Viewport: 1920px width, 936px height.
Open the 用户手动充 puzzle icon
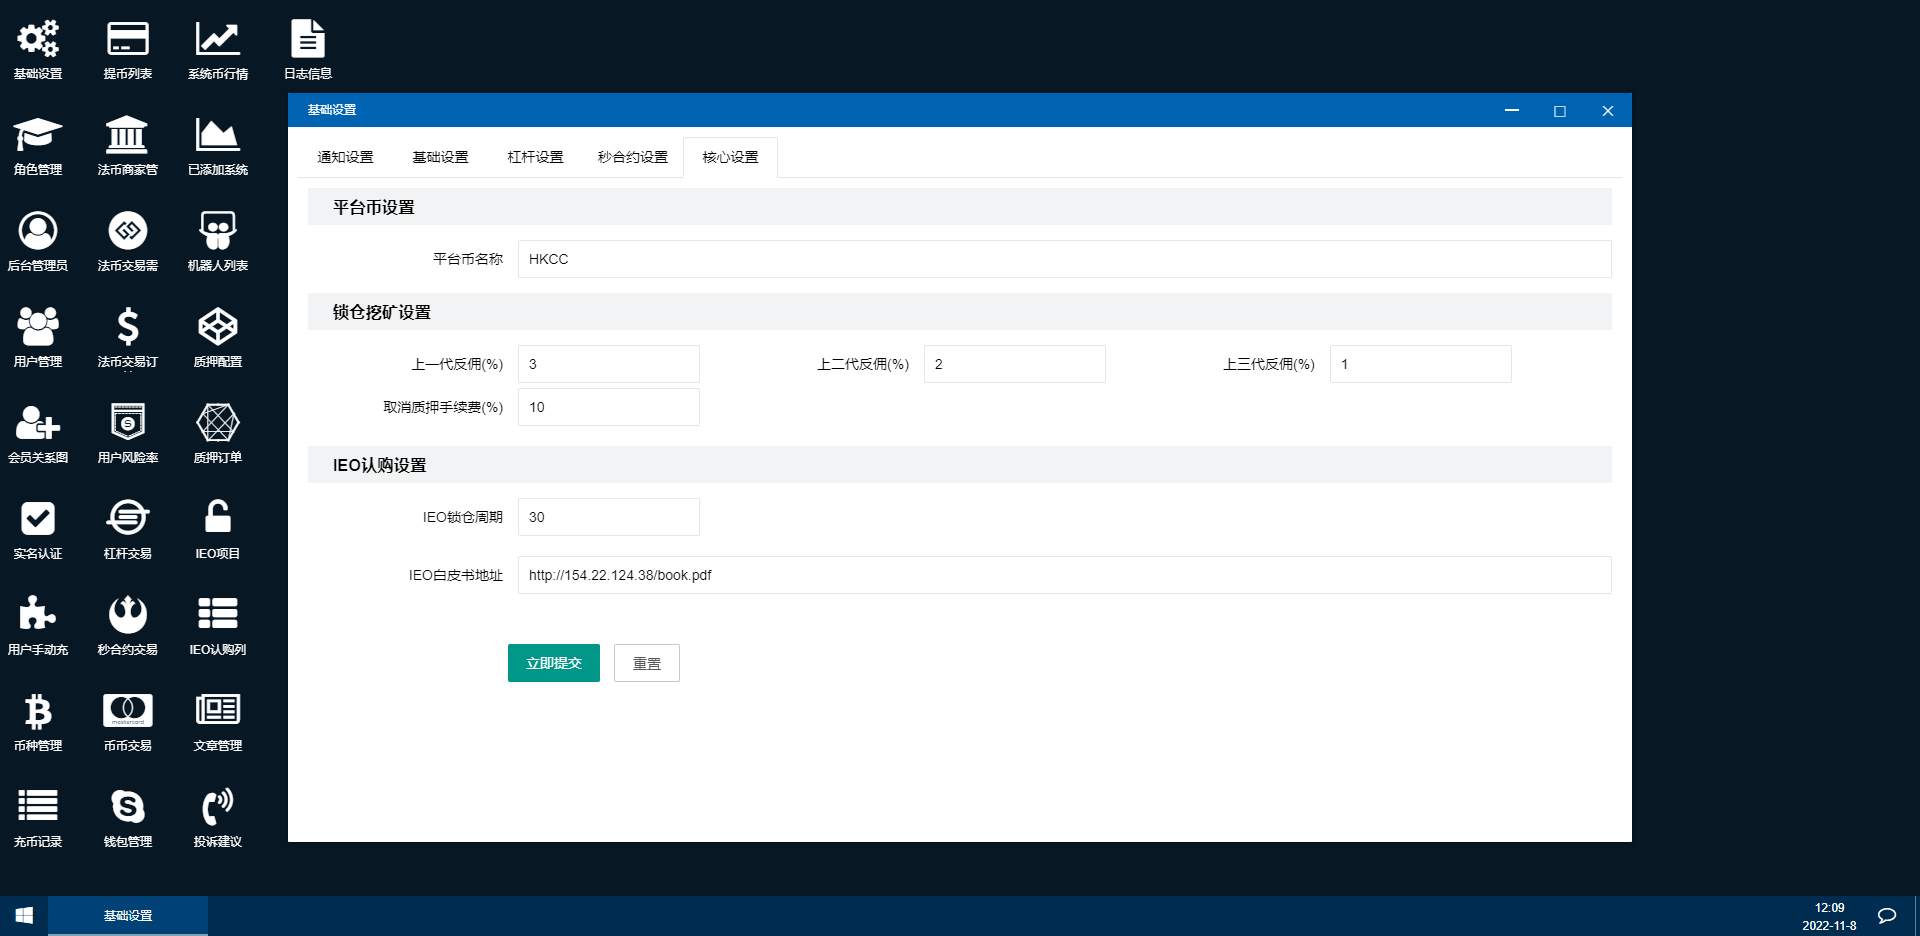[38, 615]
